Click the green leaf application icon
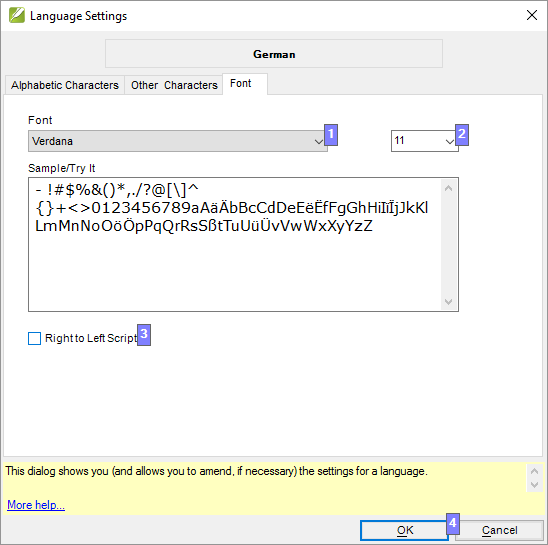The height and width of the screenshot is (545, 548). tap(17, 15)
